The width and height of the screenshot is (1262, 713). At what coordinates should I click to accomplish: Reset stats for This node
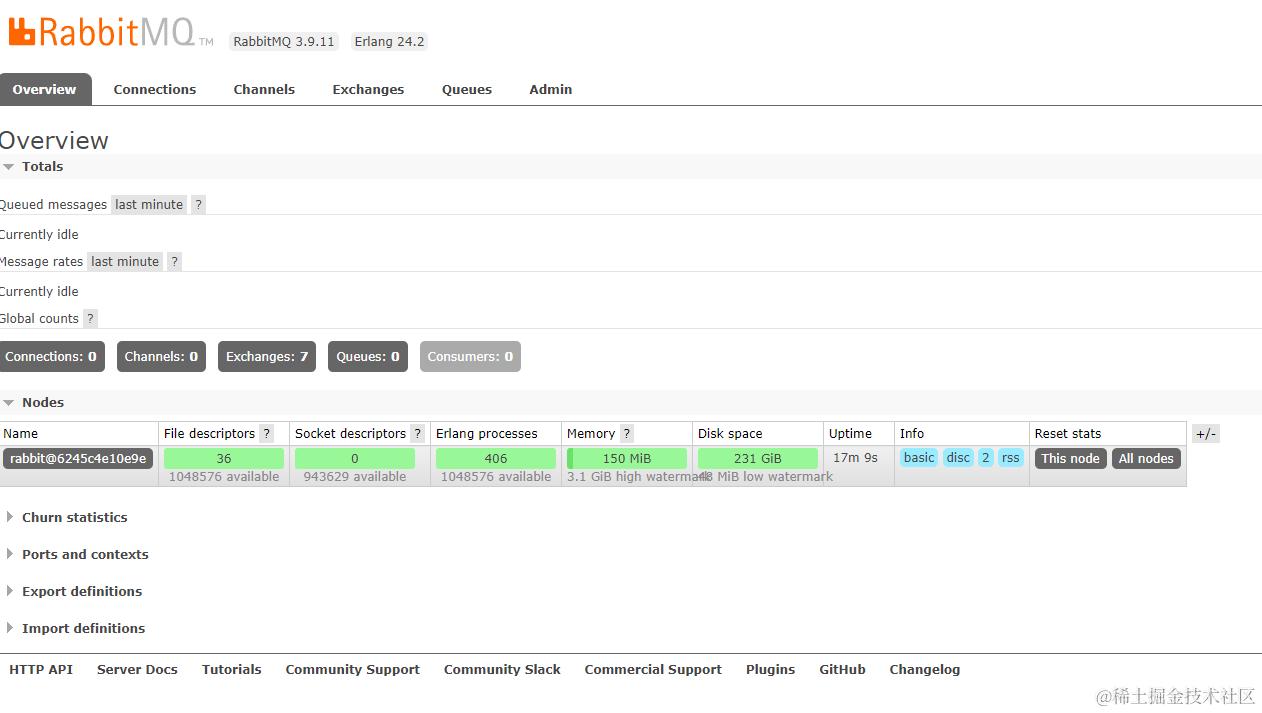click(x=1070, y=458)
